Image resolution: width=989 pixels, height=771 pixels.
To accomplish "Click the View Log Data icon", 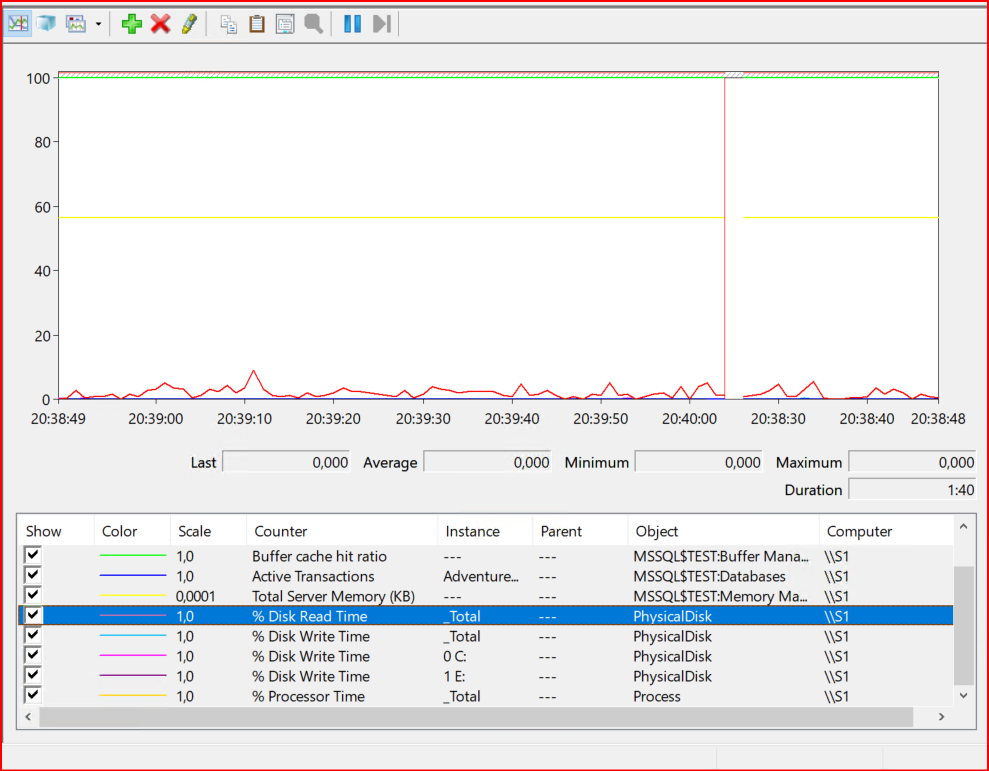I will 46,24.
